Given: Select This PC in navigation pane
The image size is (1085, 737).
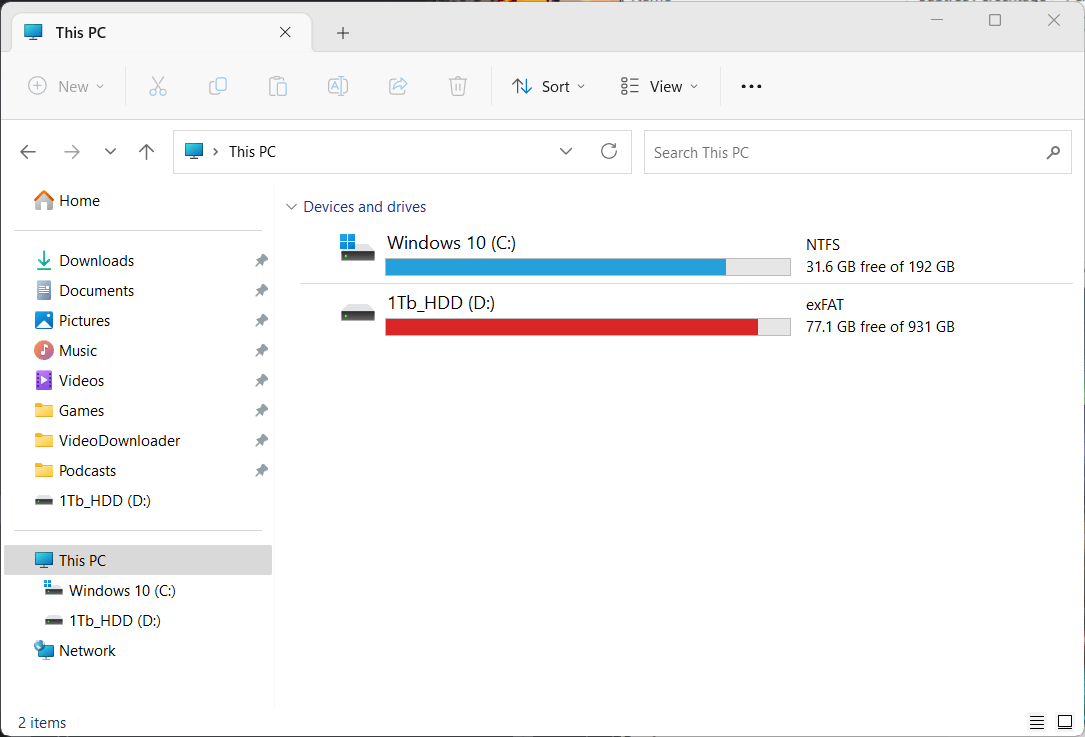Looking at the screenshot, I should point(138,561).
